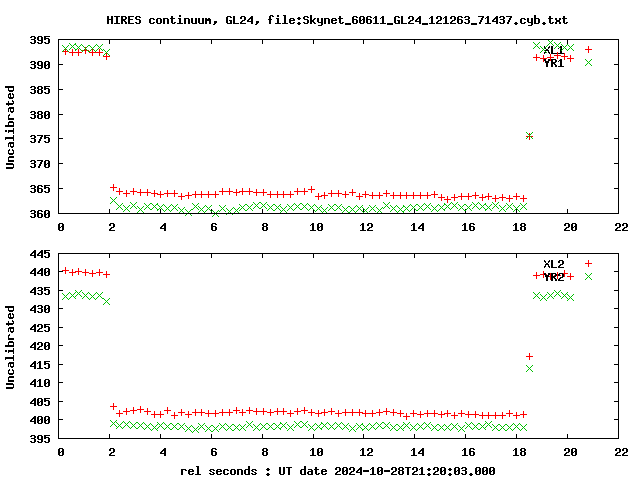Click the 420 tick label on lower y-axis

coord(40,346)
